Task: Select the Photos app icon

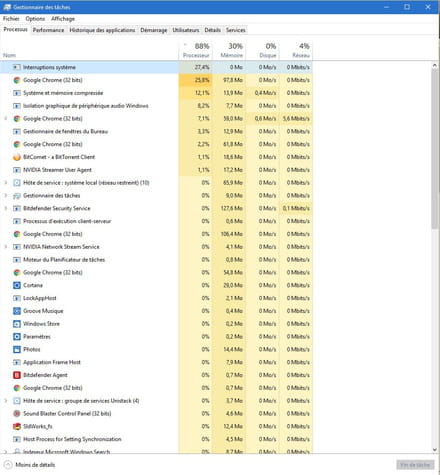Action: tap(17, 350)
